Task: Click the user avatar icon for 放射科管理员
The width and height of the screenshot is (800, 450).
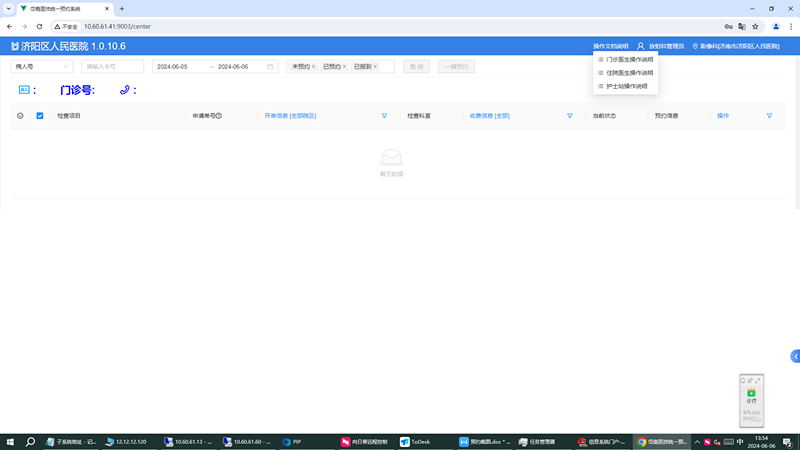Action: coord(641,46)
